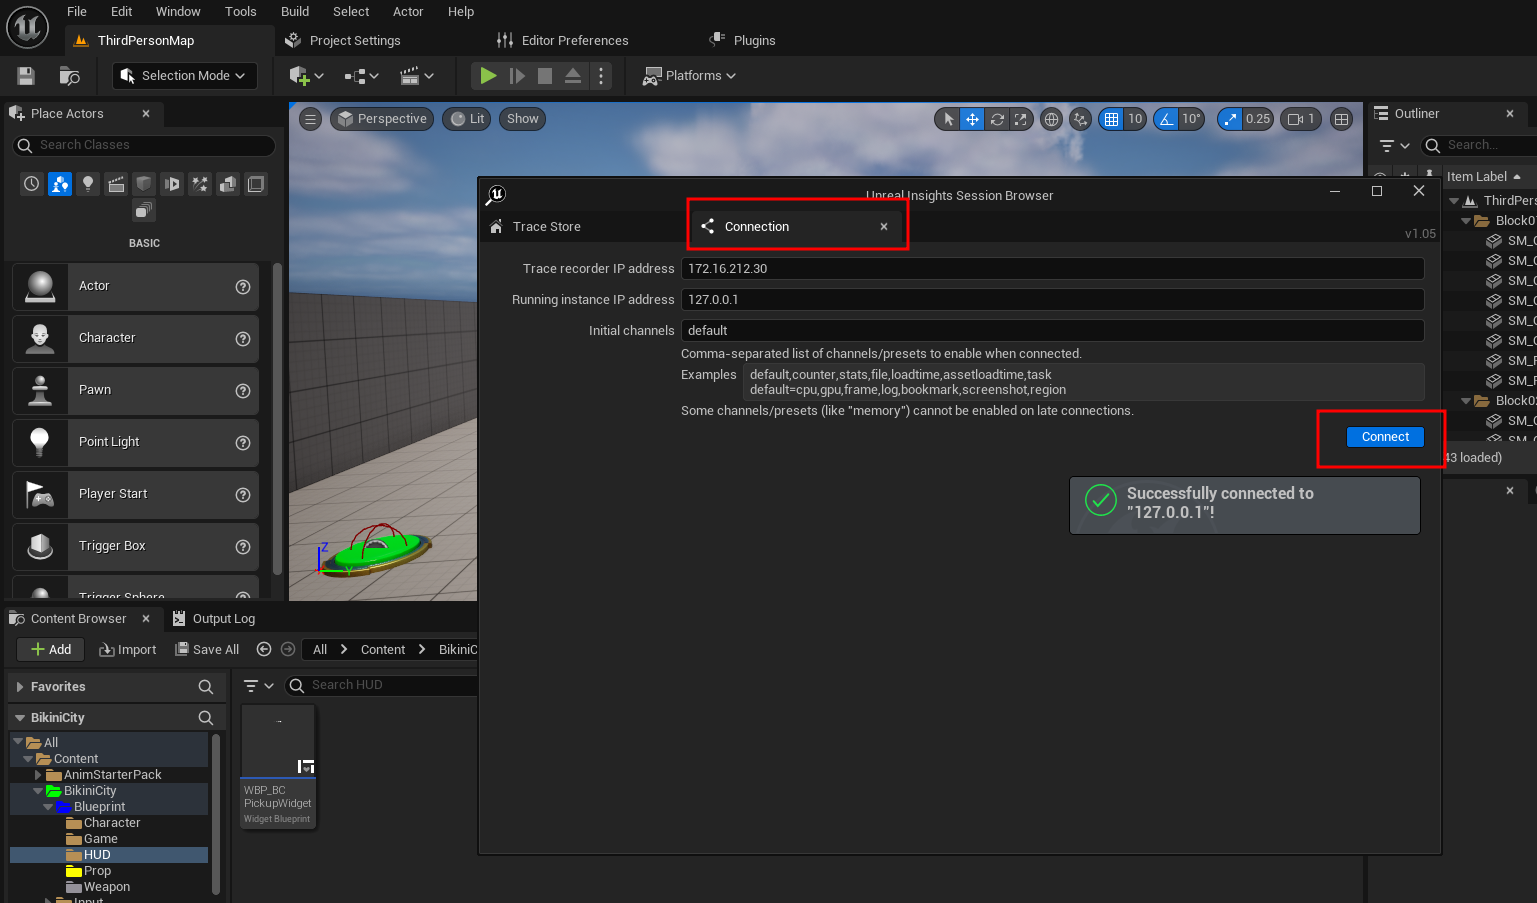Toggle world/local coordinate system globe
The width and height of the screenshot is (1537, 903).
coord(1051,119)
